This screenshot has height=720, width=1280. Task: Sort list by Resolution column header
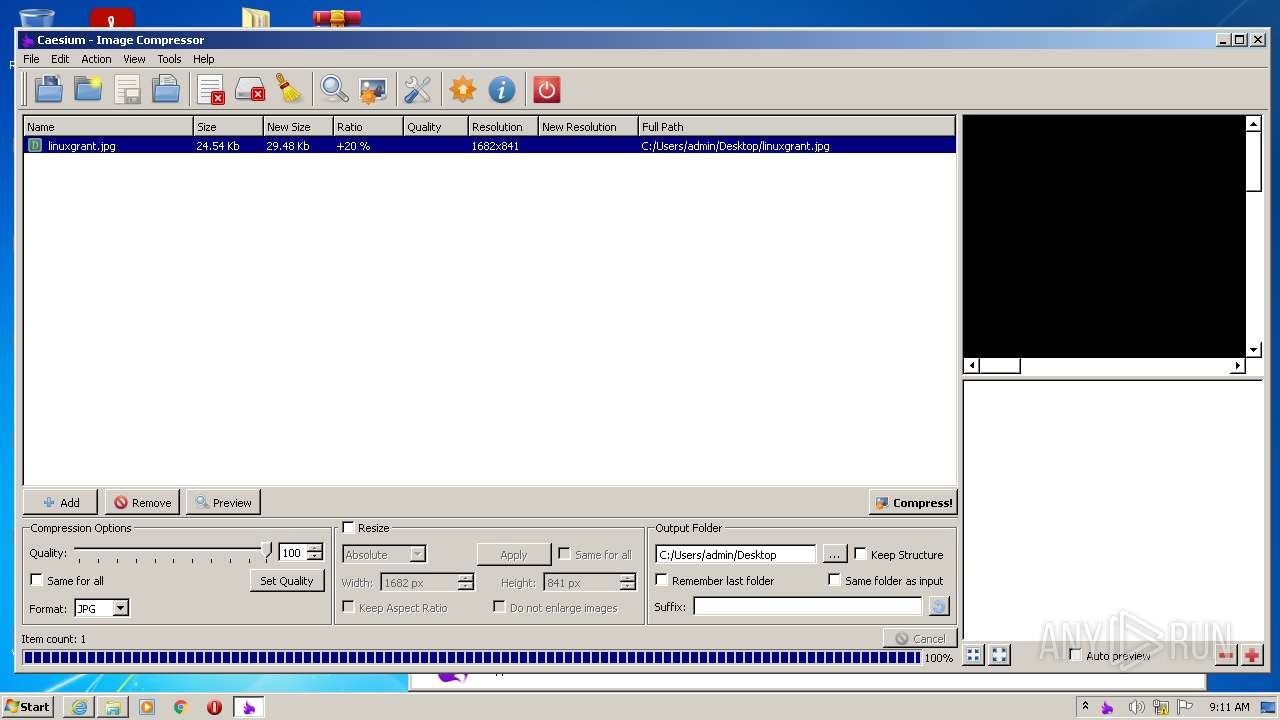tap(503, 126)
